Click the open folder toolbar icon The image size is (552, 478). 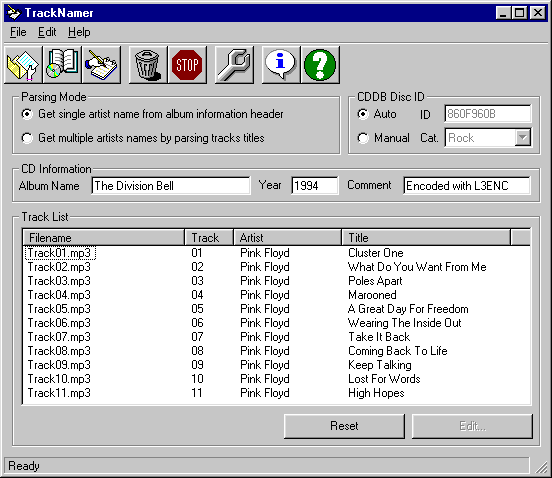[23, 65]
